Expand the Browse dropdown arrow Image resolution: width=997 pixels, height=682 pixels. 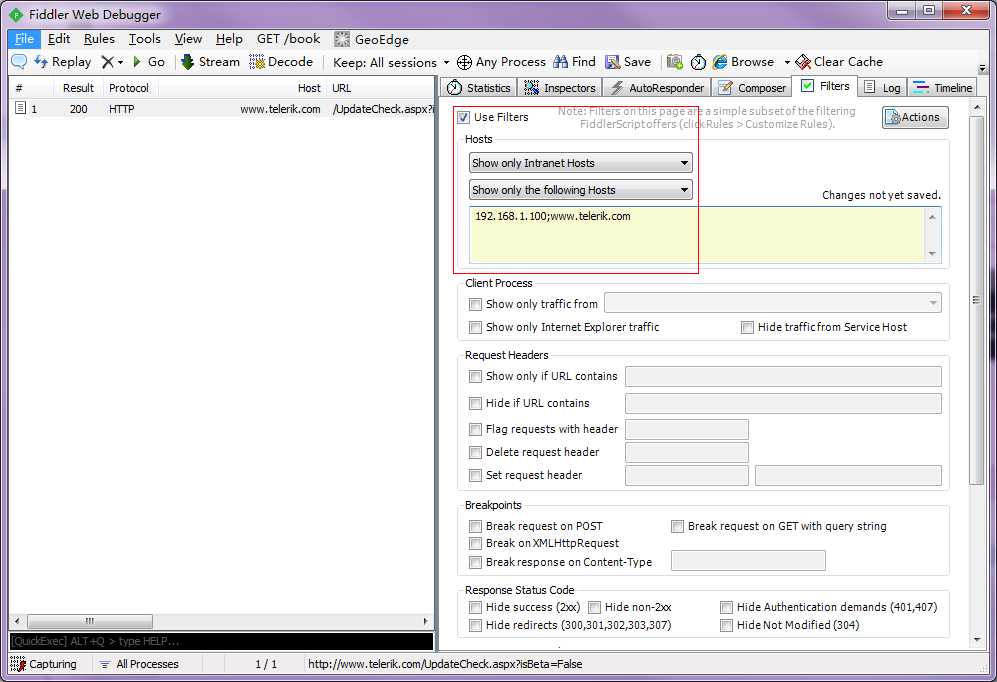pos(787,62)
